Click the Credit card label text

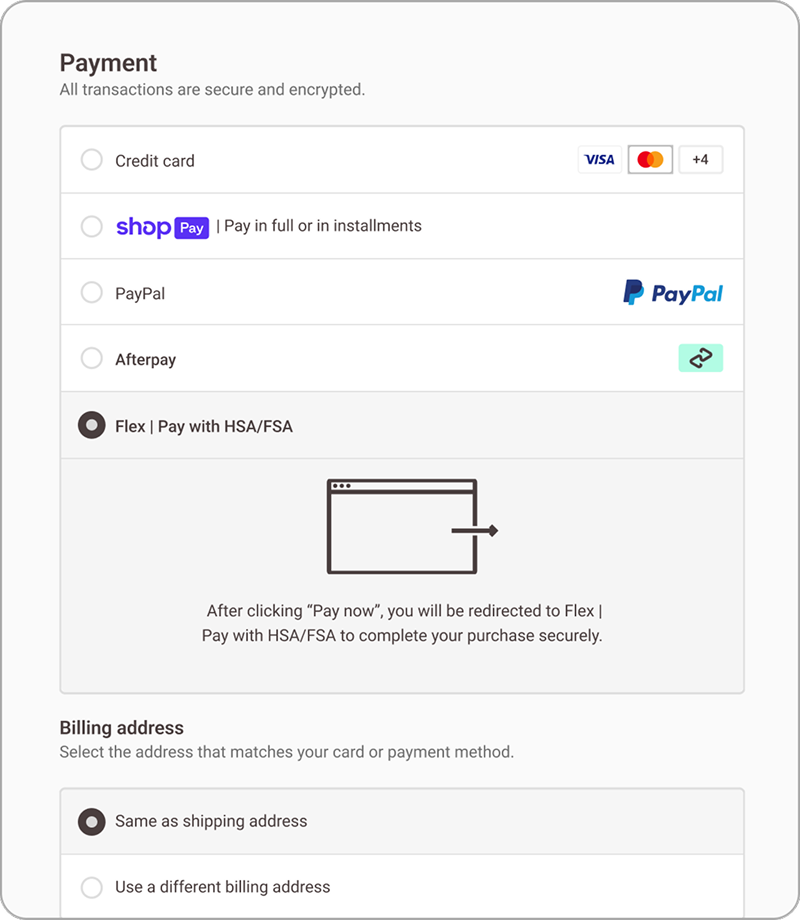click(x=155, y=161)
